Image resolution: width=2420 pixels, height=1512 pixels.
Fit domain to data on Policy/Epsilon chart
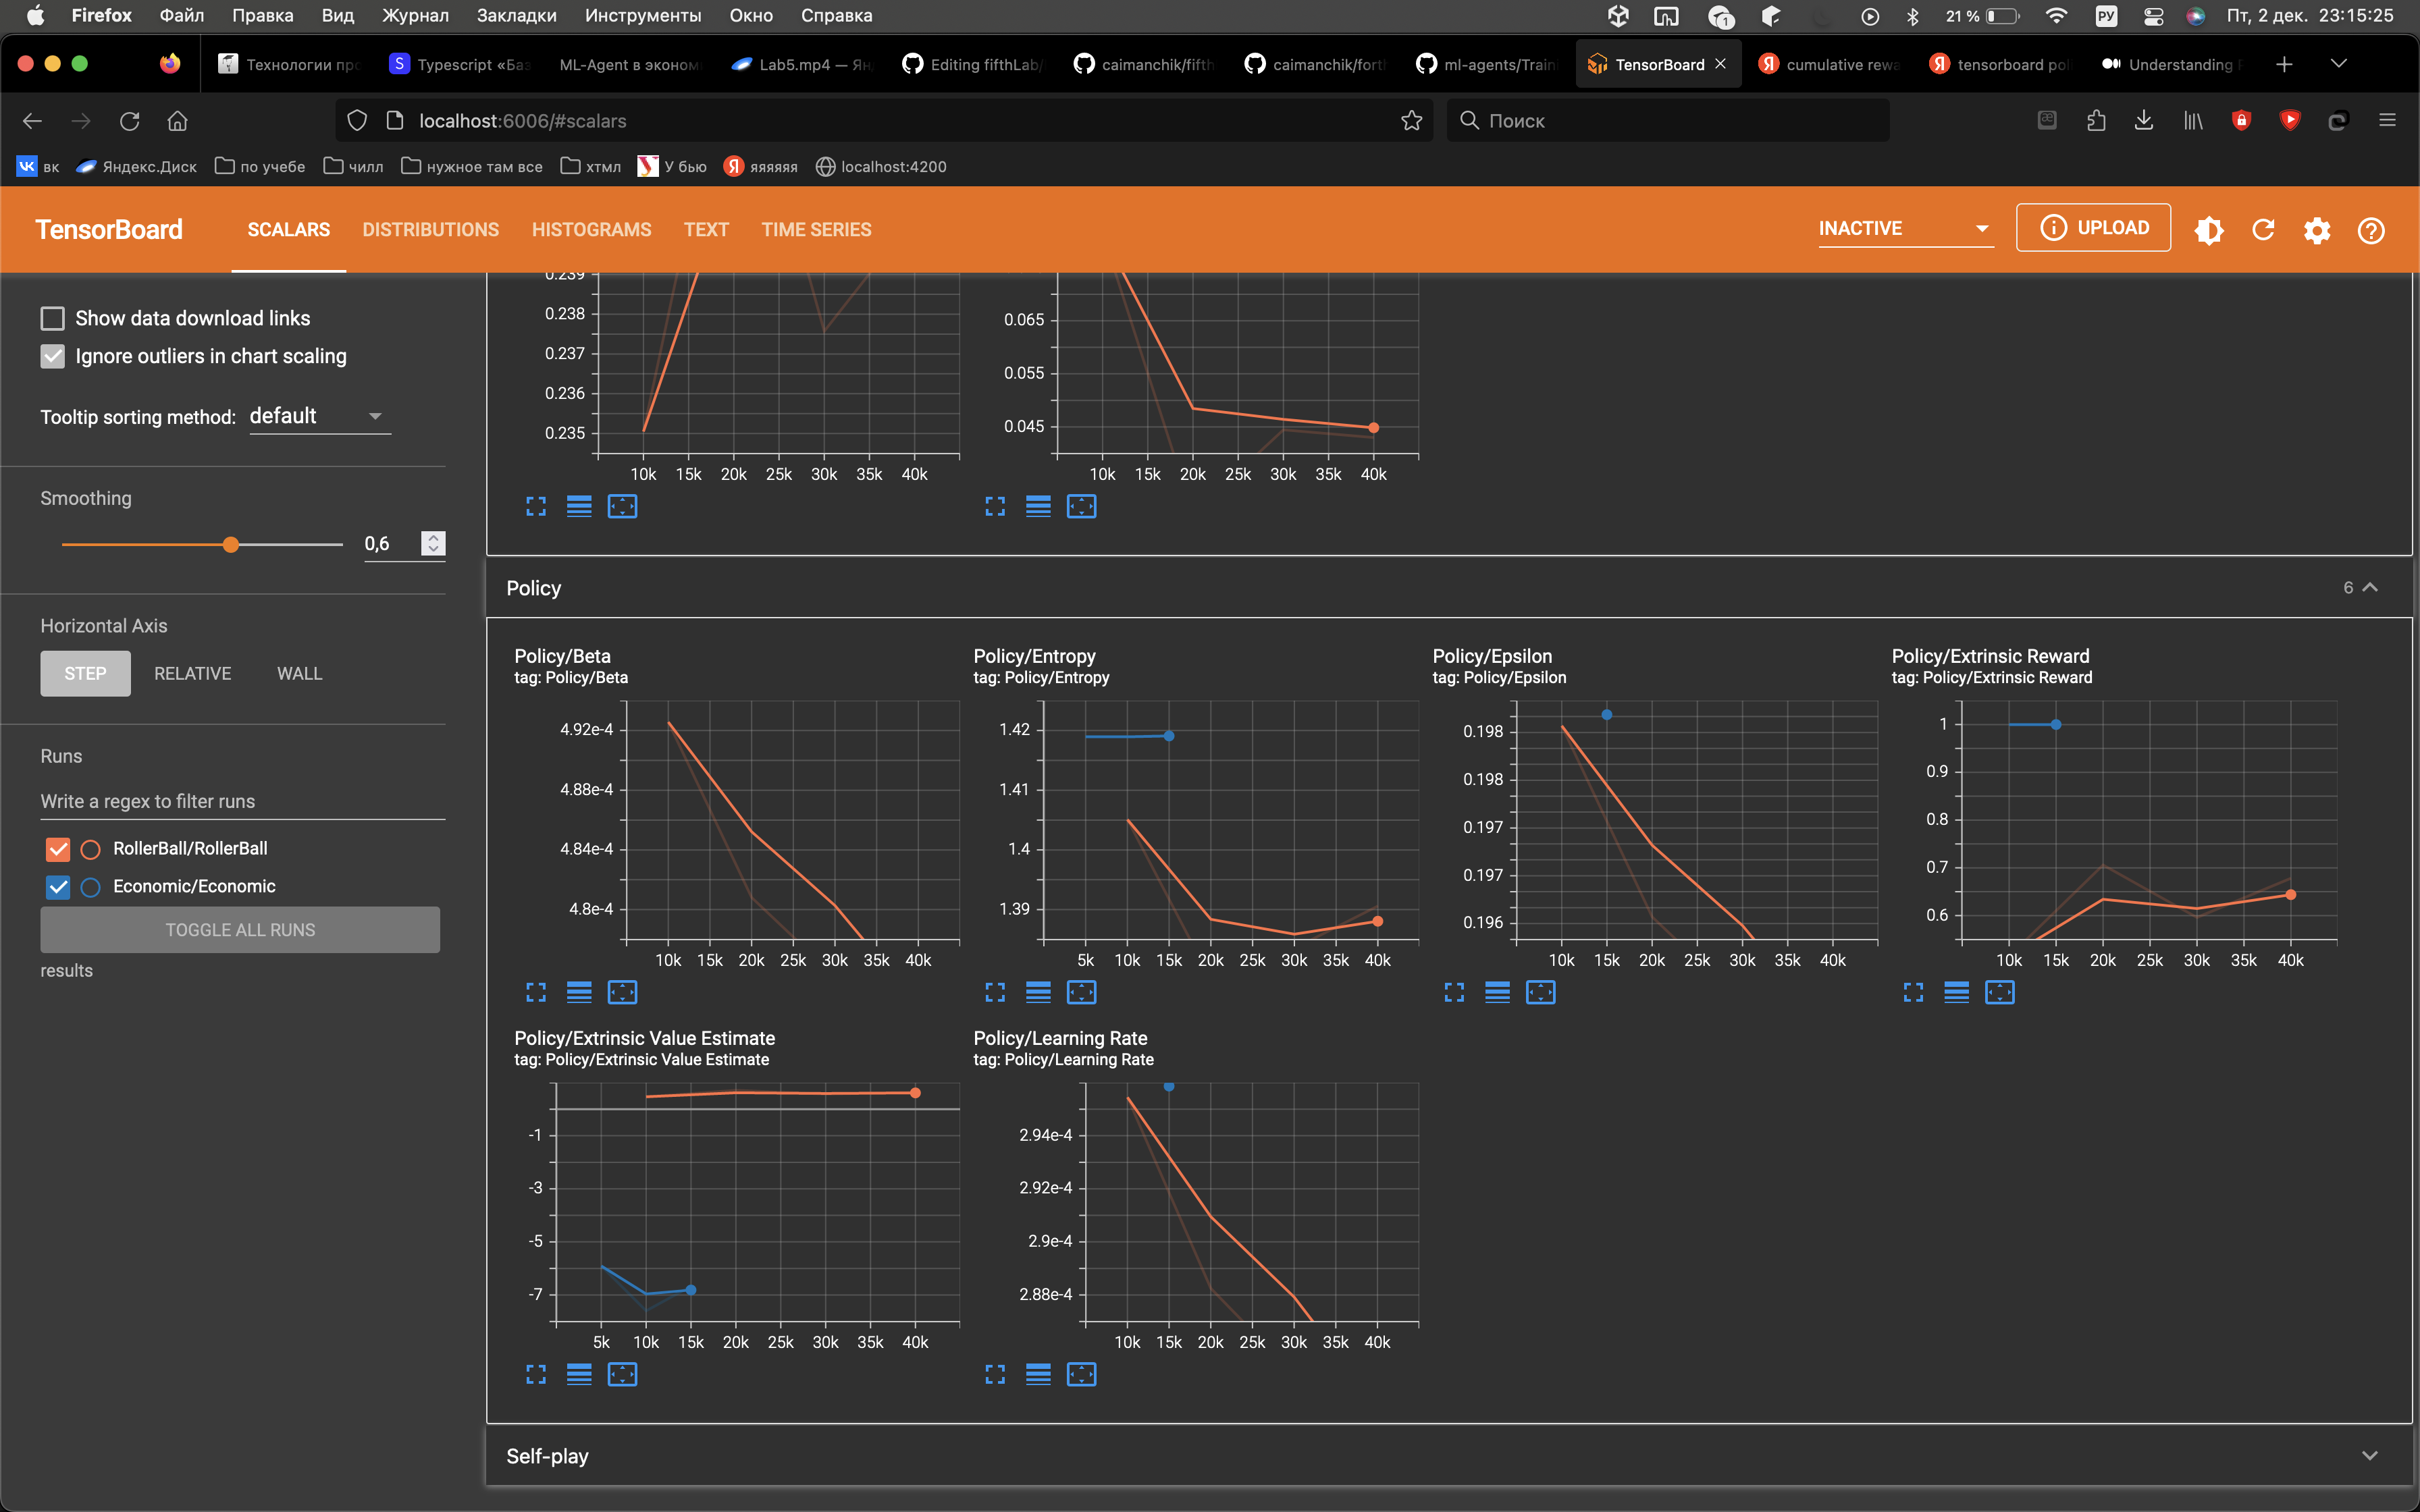[x=1541, y=992]
